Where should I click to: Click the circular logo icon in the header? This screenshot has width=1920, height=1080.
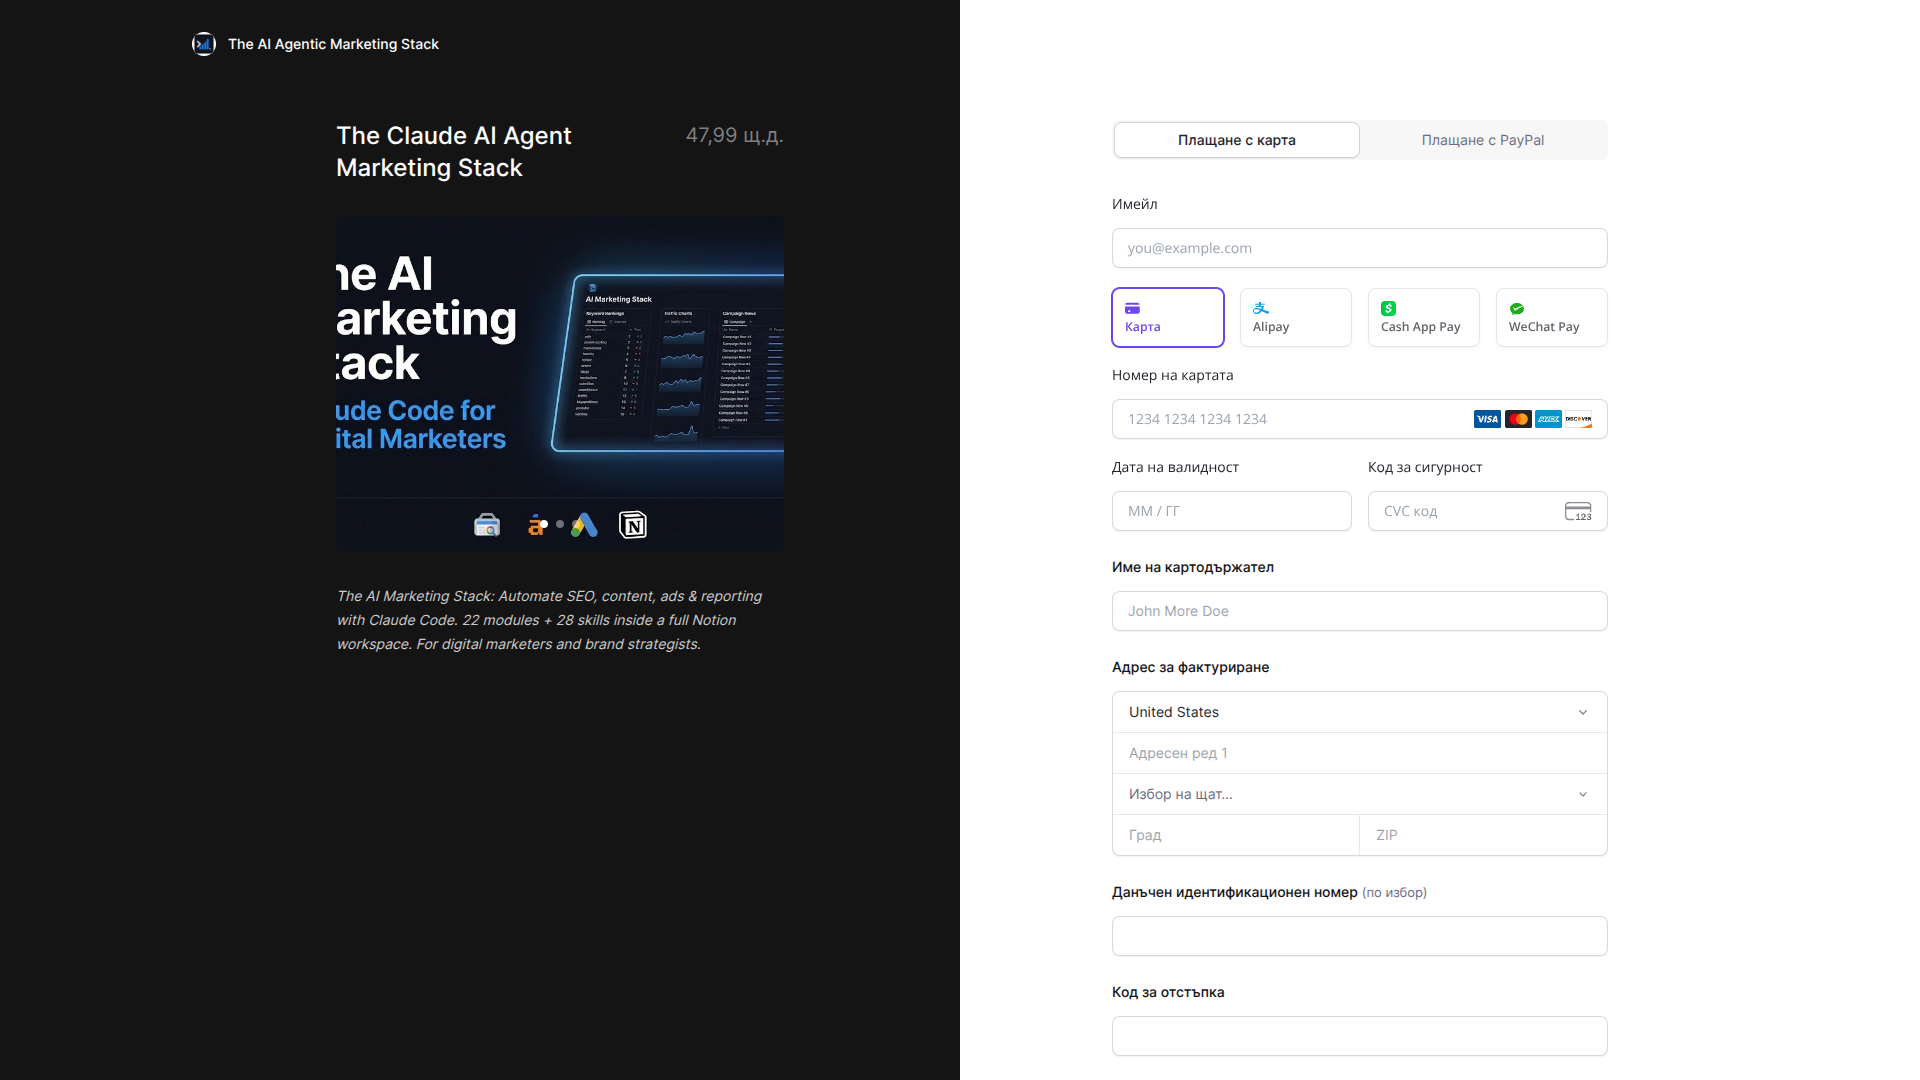204,44
